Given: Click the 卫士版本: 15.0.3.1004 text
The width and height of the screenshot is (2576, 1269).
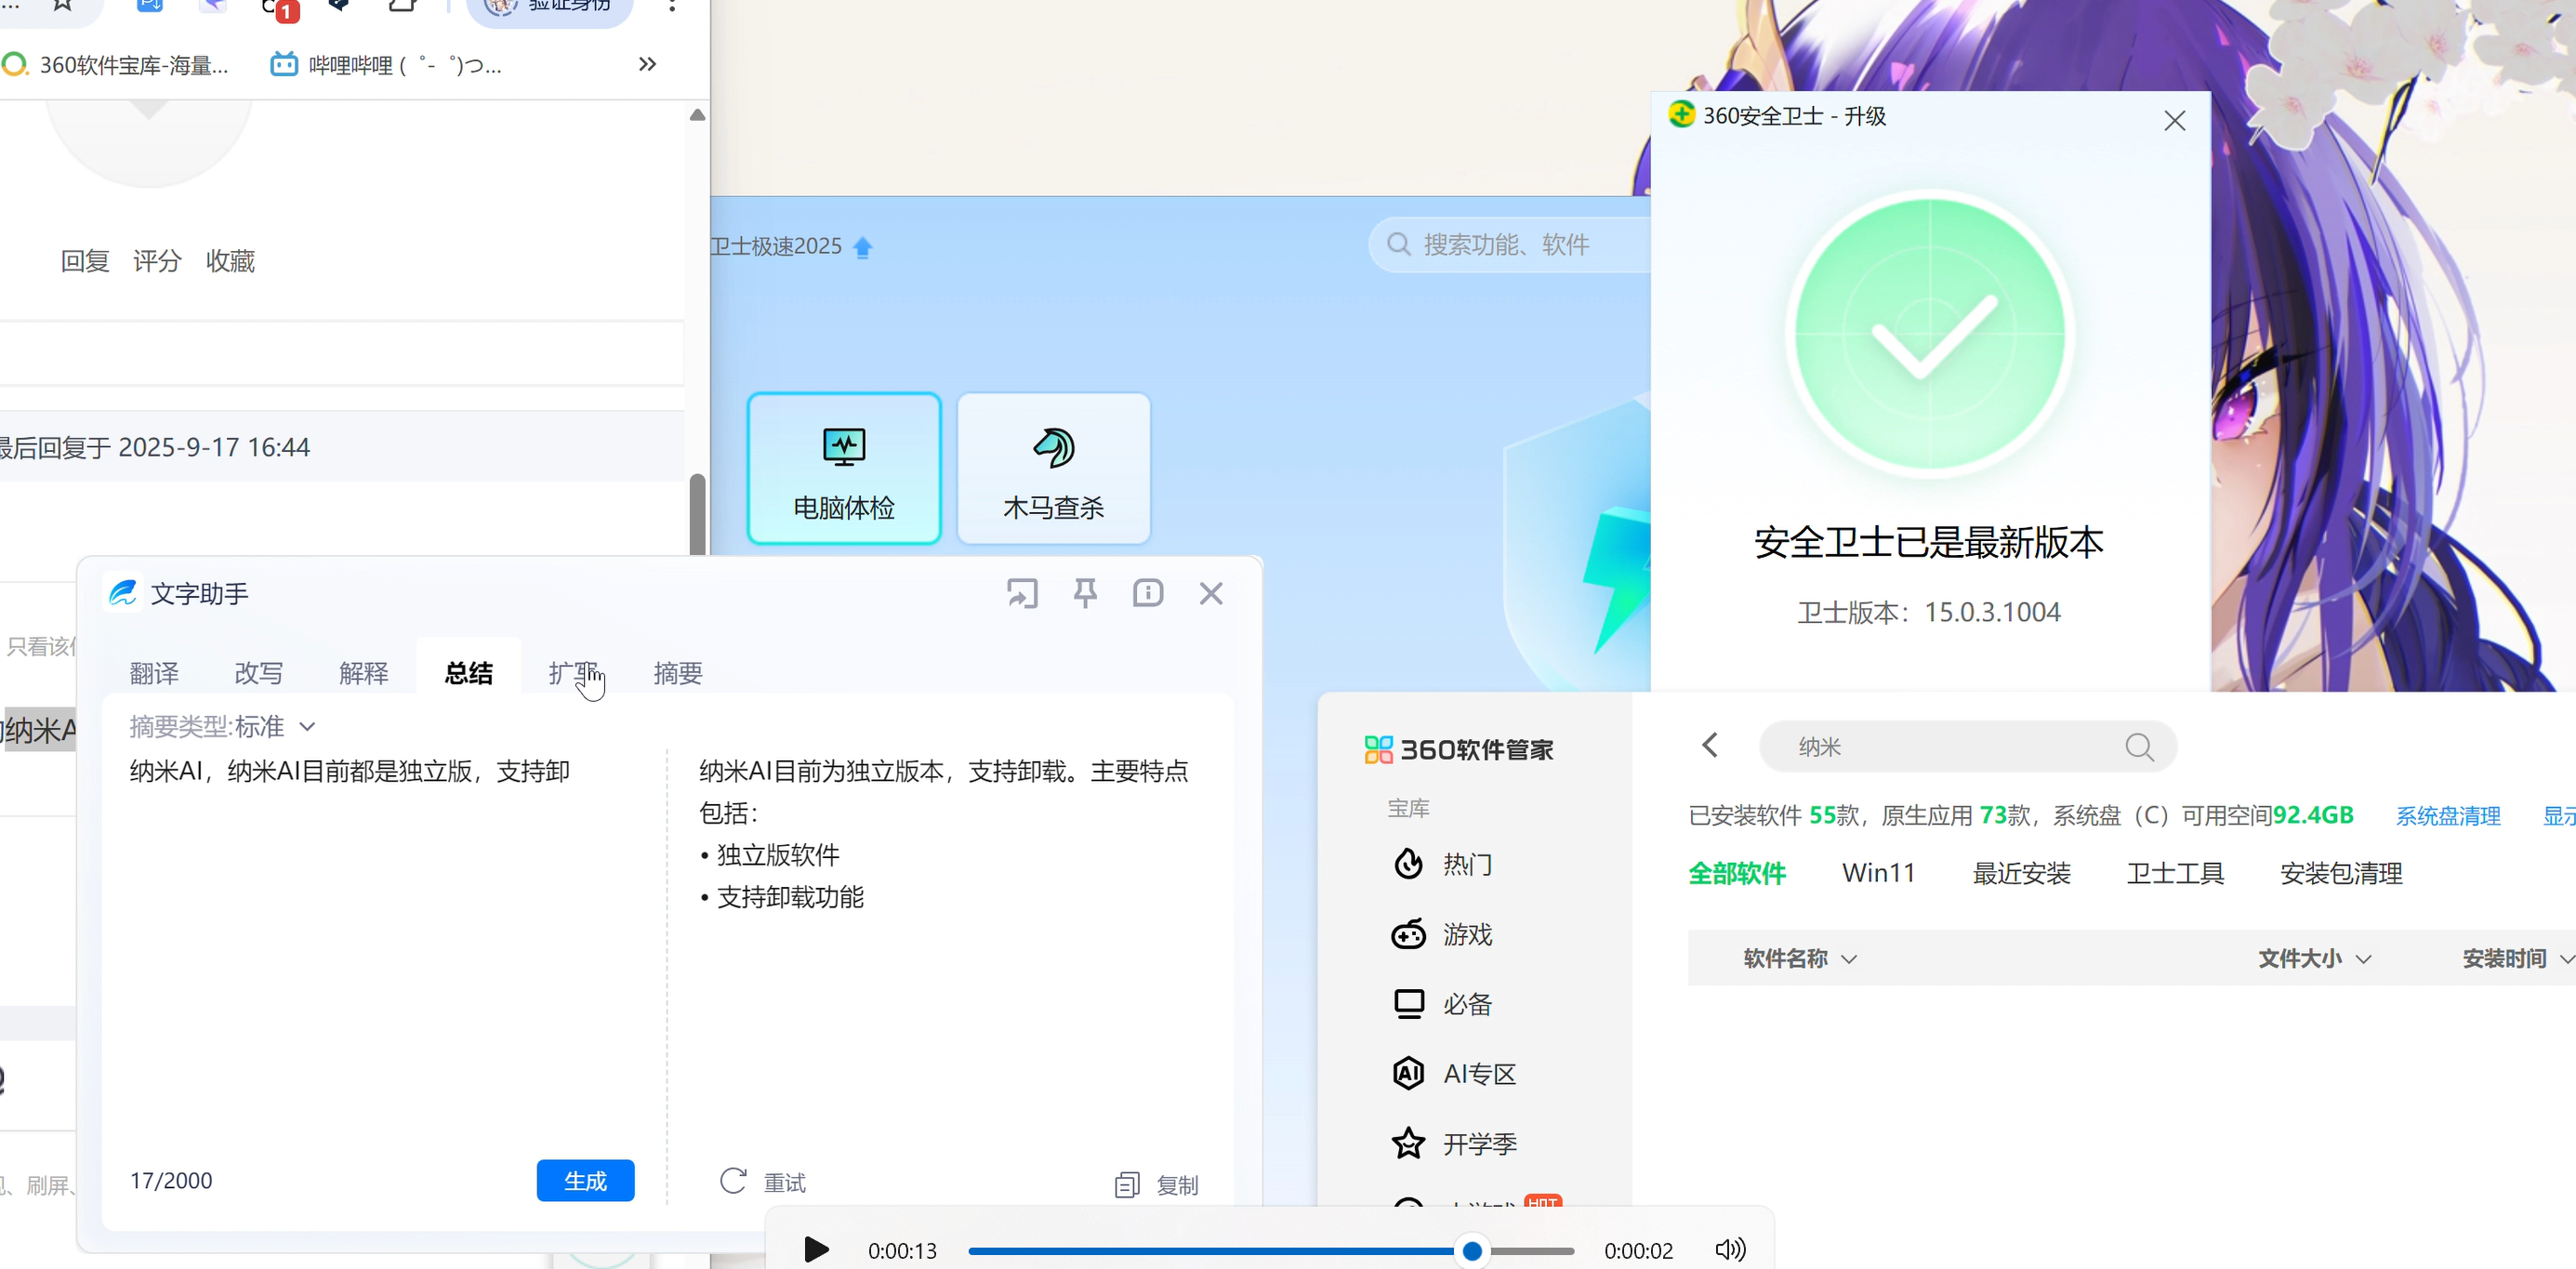Looking at the screenshot, I should (1929, 612).
